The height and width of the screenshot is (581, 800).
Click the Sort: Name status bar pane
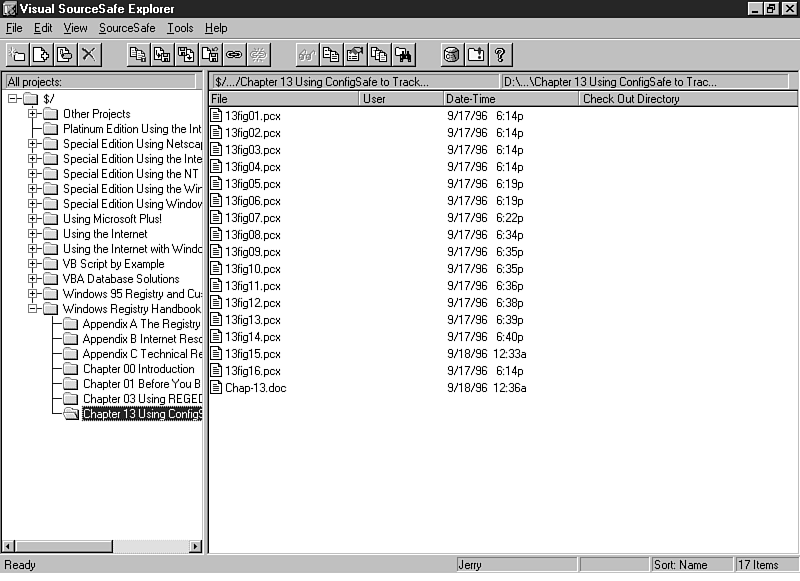click(691, 565)
